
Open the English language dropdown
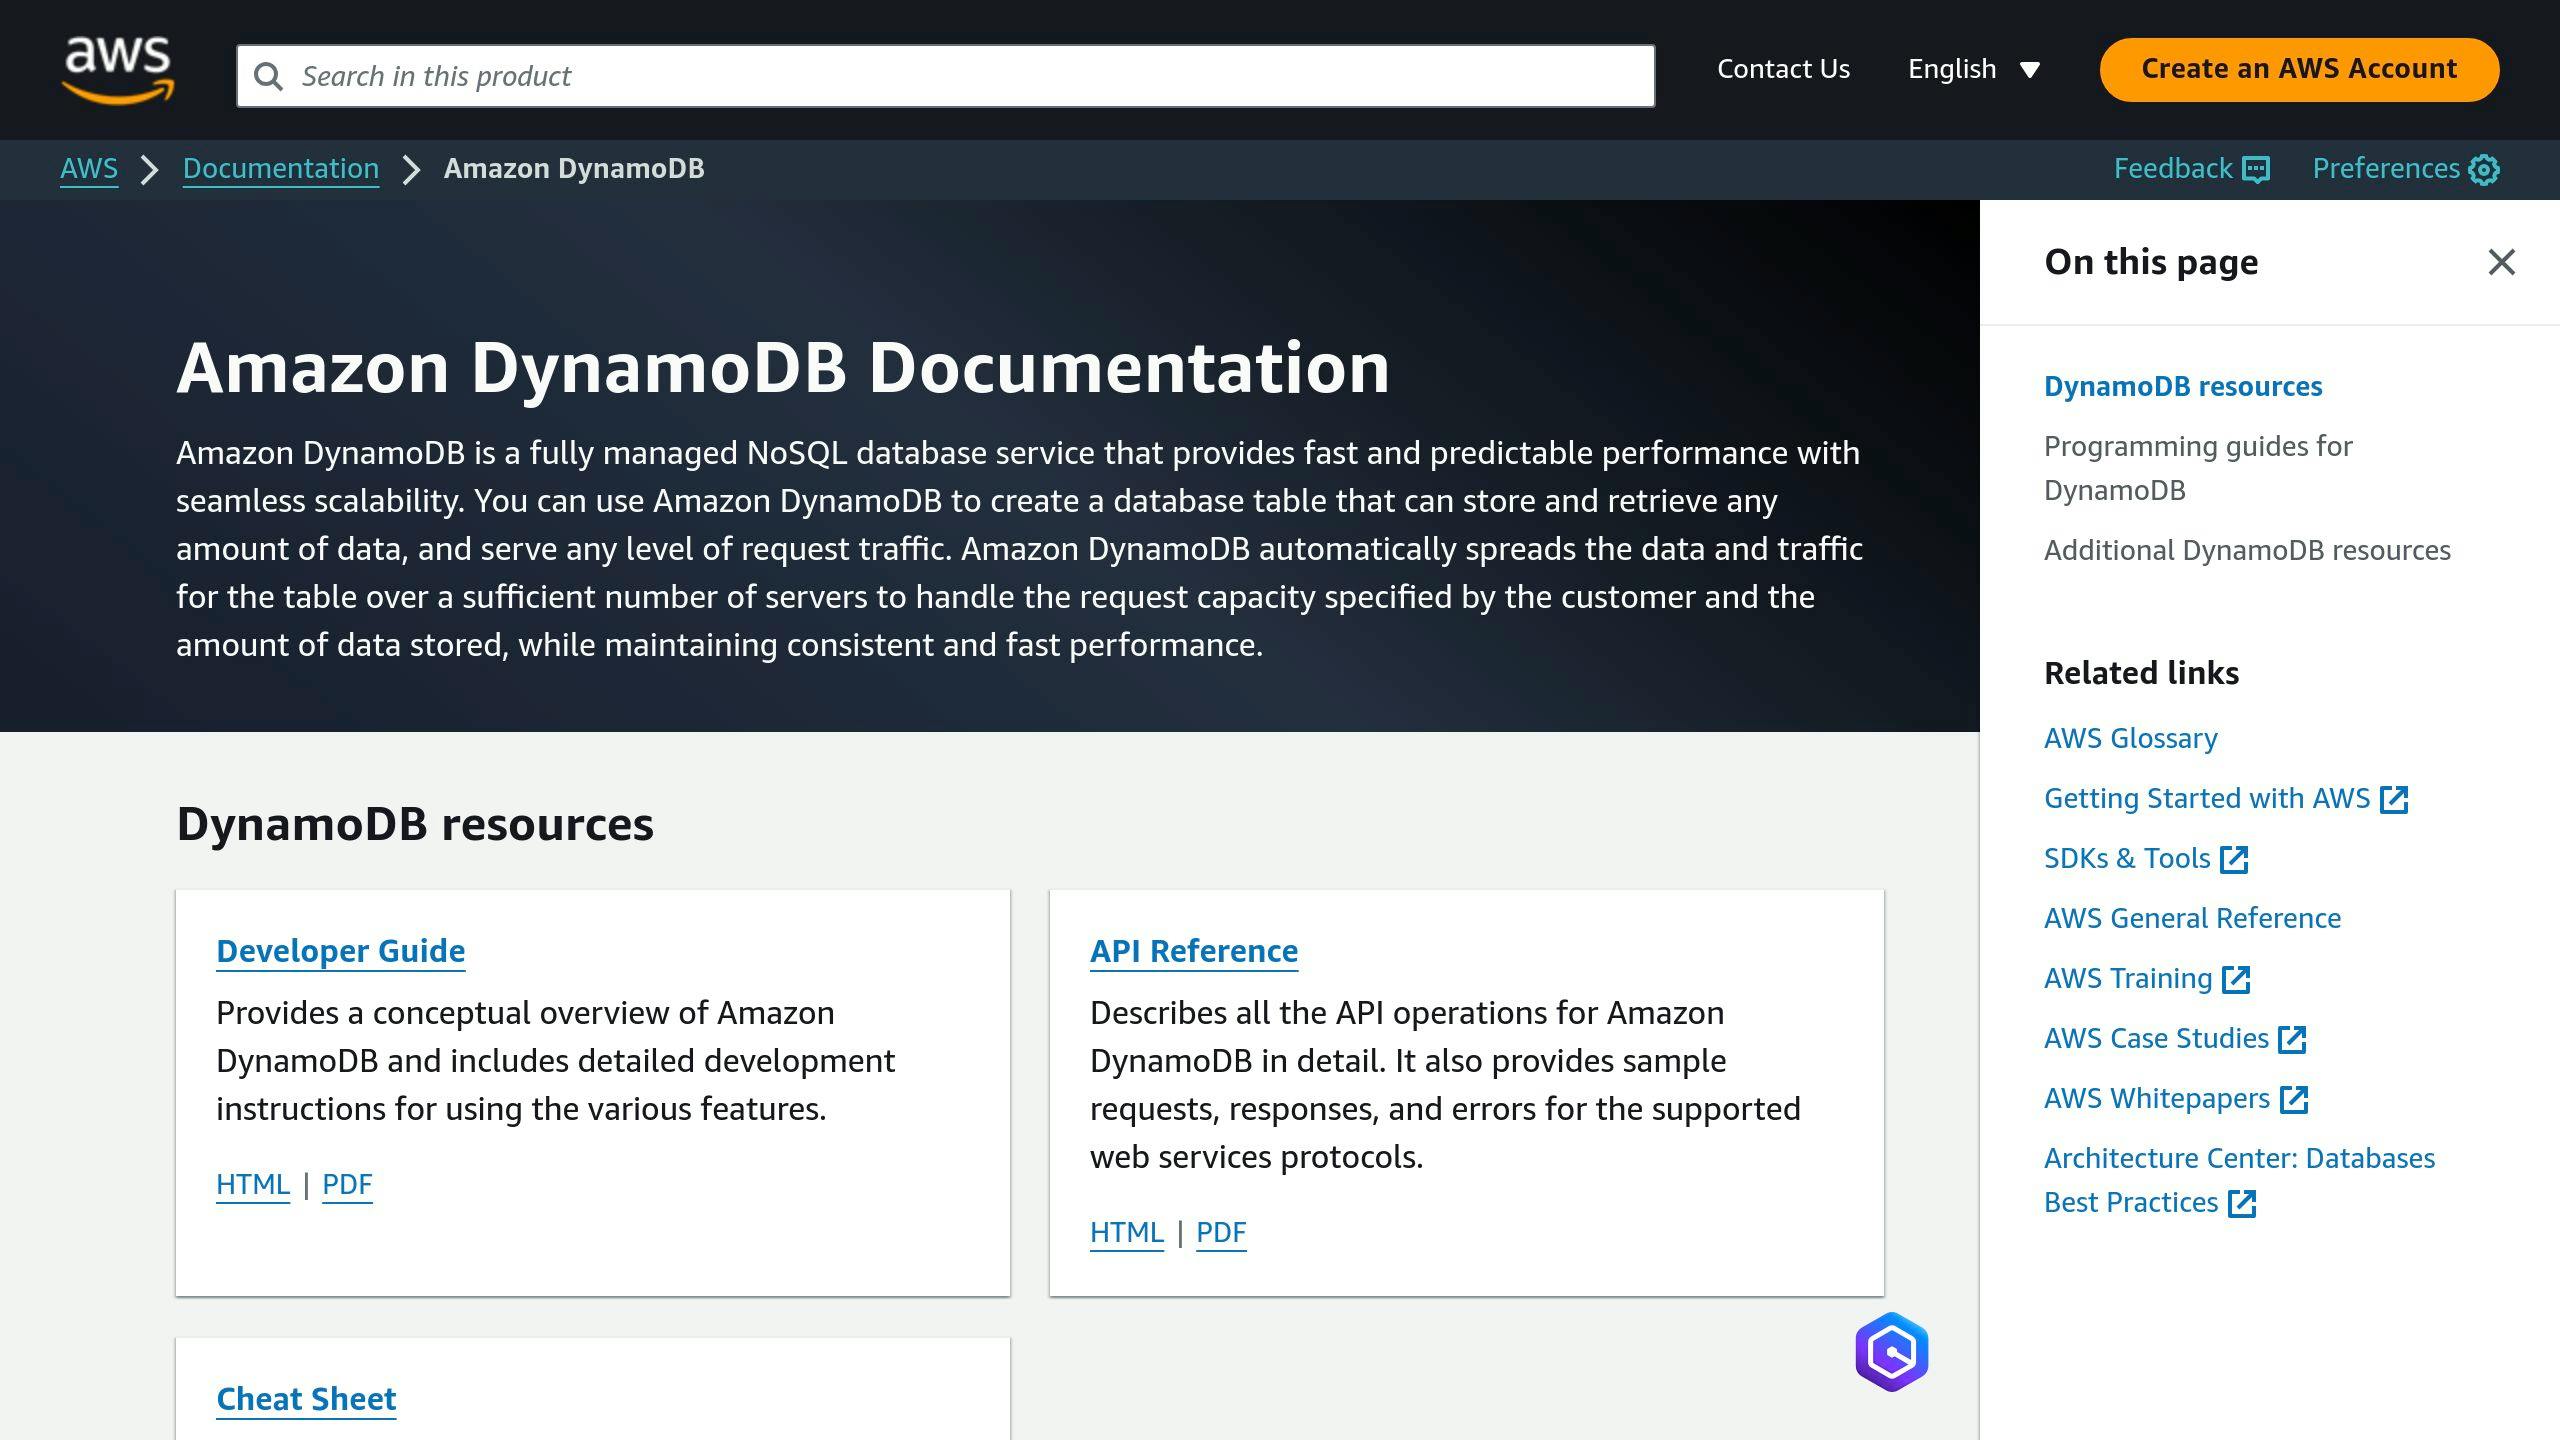click(1973, 69)
